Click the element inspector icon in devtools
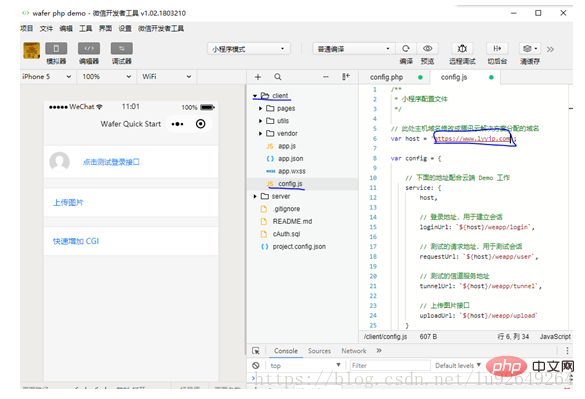The image size is (585, 399). (256, 351)
